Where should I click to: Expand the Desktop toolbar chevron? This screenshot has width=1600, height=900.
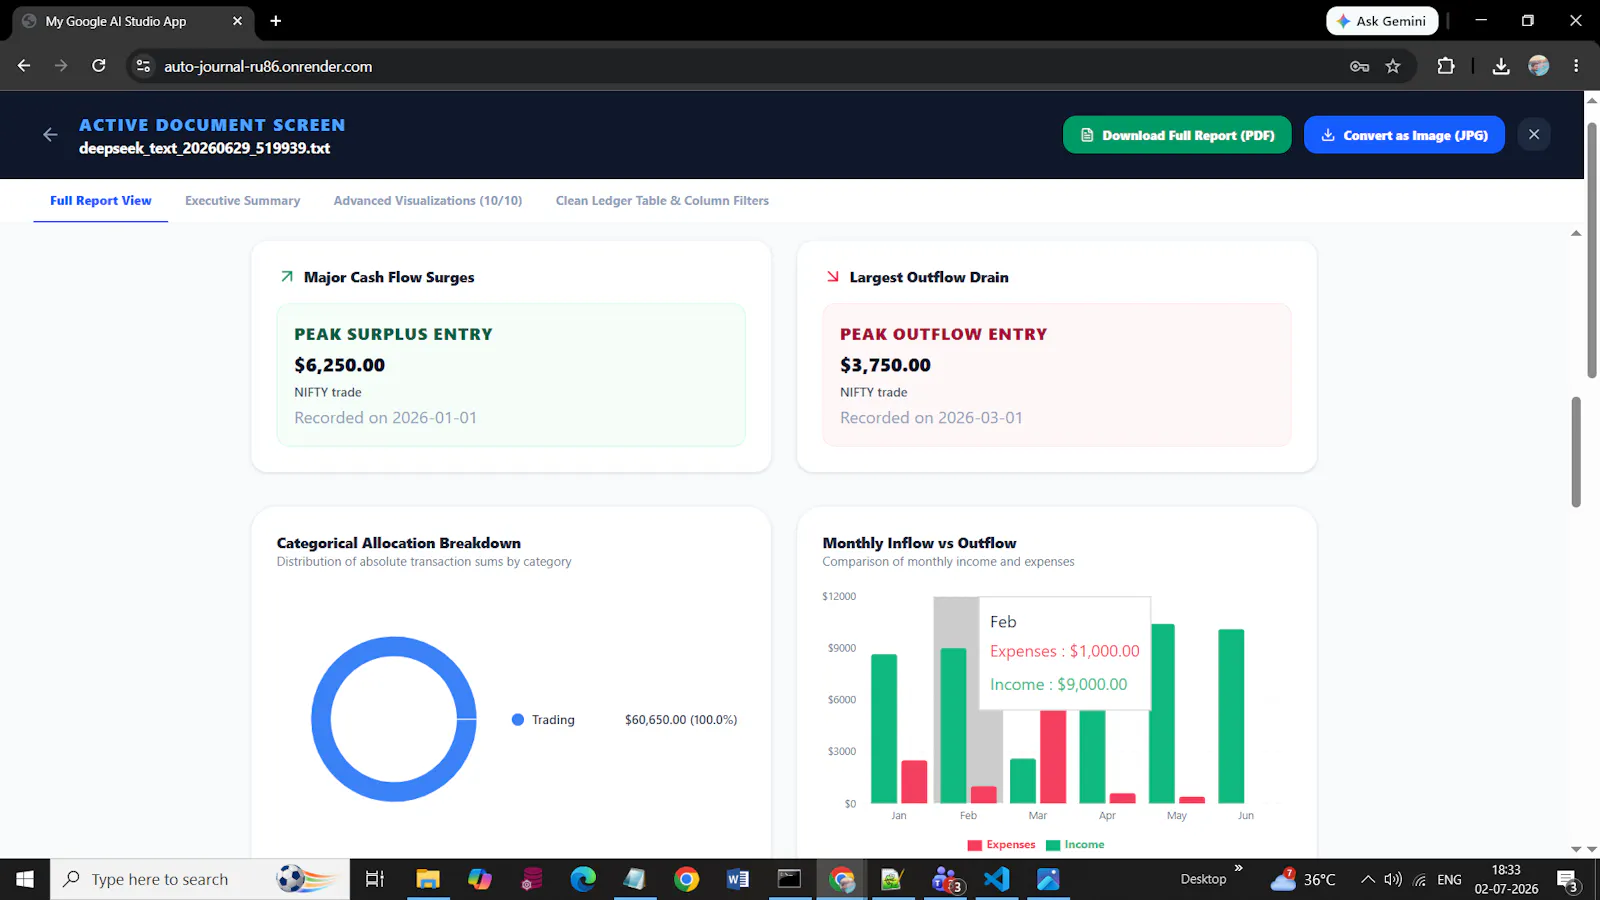pyautogui.click(x=1239, y=868)
